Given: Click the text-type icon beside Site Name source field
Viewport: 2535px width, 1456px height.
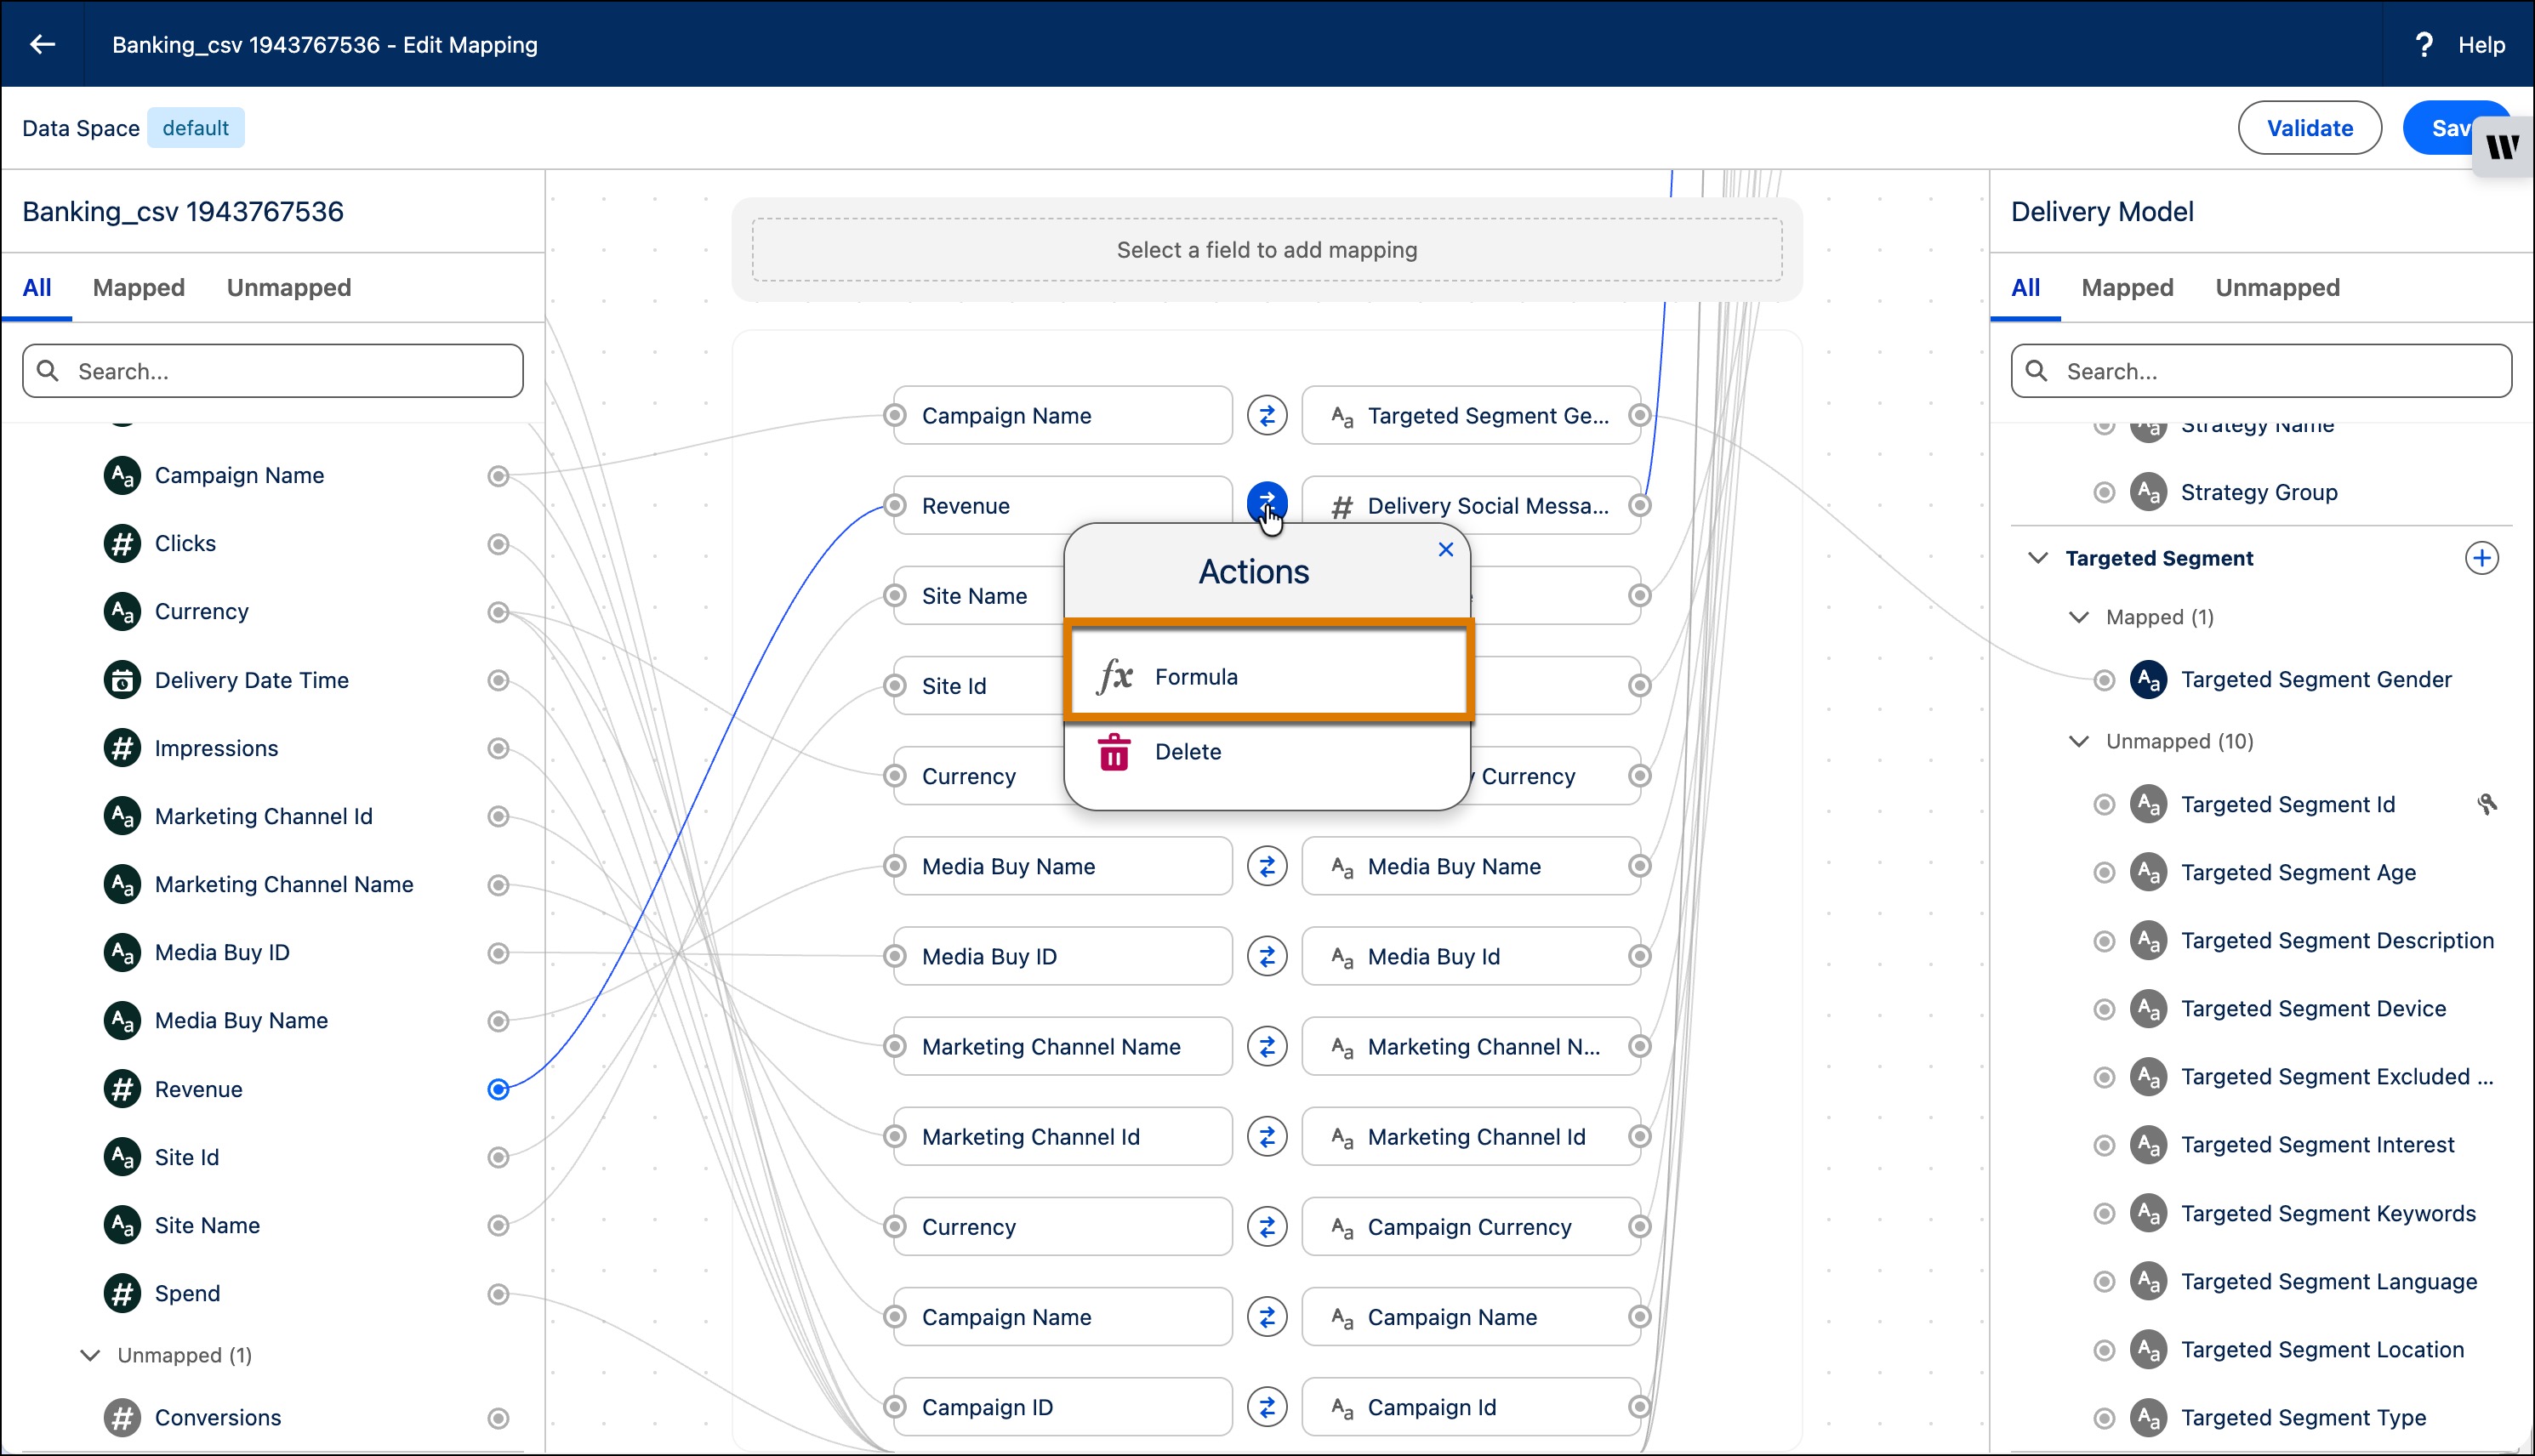Looking at the screenshot, I should tap(122, 1225).
